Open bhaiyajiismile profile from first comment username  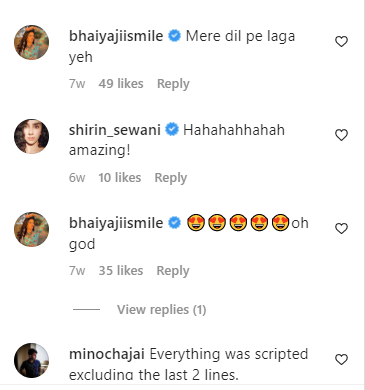116,36
